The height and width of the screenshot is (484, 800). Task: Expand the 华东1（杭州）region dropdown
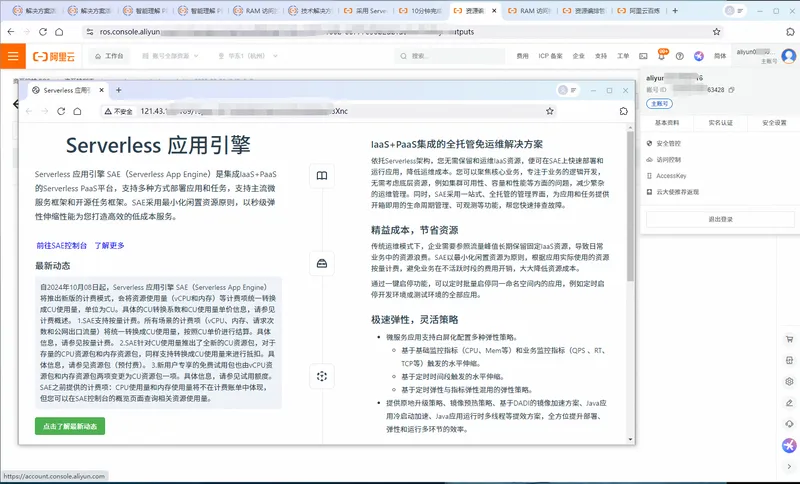tap(248, 56)
